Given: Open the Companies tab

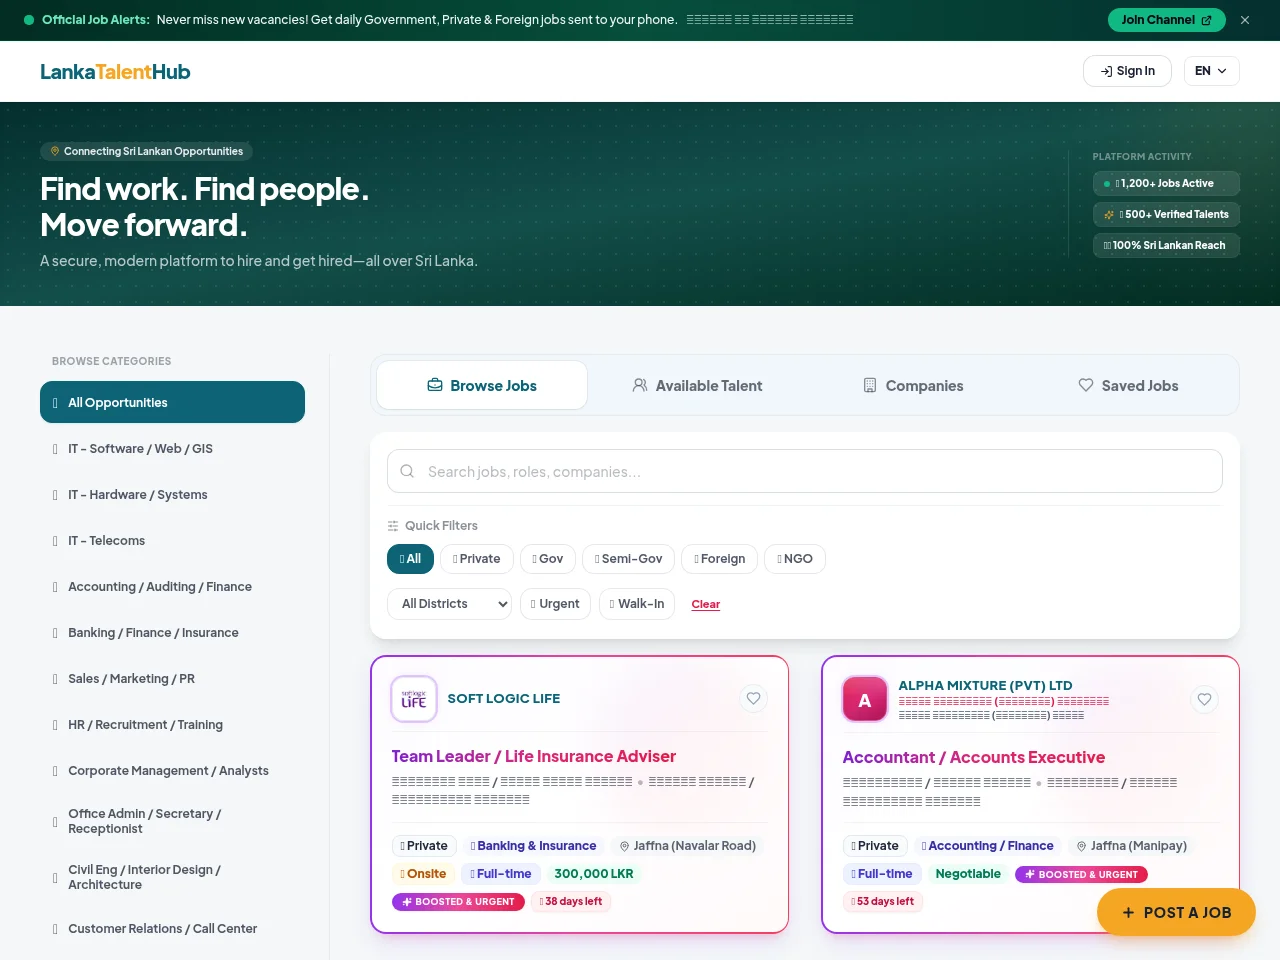Looking at the screenshot, I should tap(913, 385).
